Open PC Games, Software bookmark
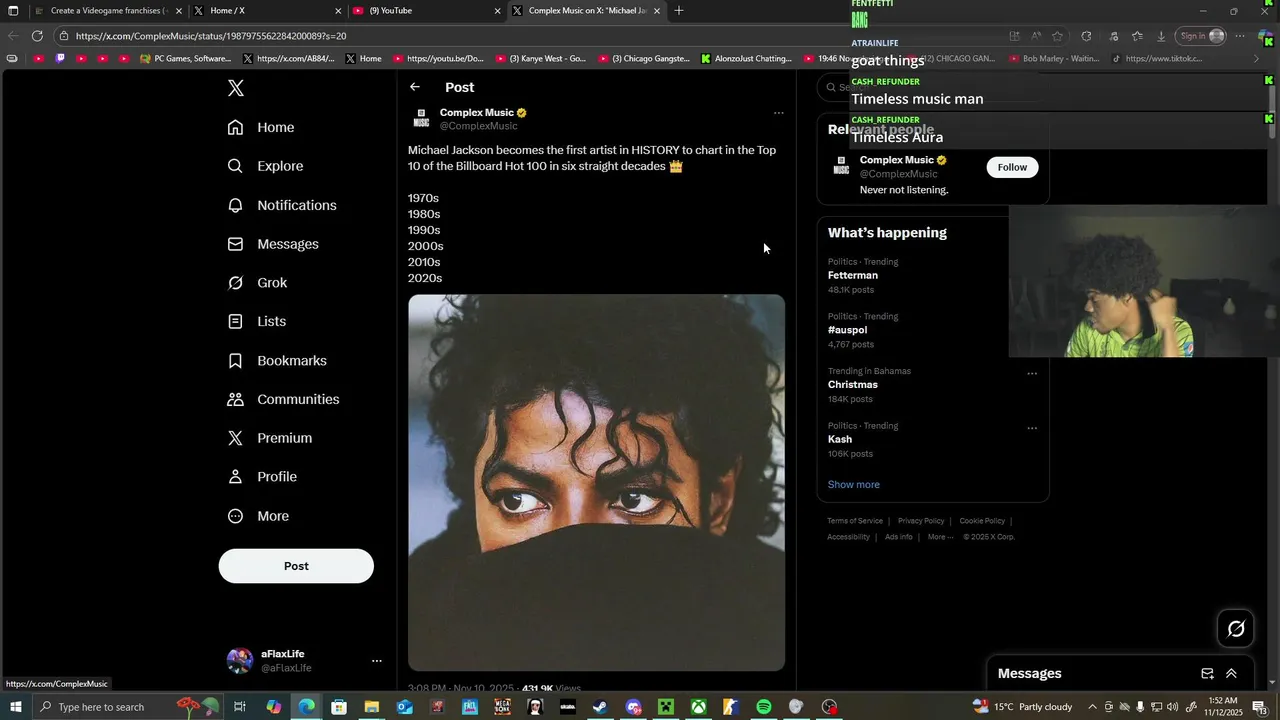1280x720 pixels. coord(186,59)
